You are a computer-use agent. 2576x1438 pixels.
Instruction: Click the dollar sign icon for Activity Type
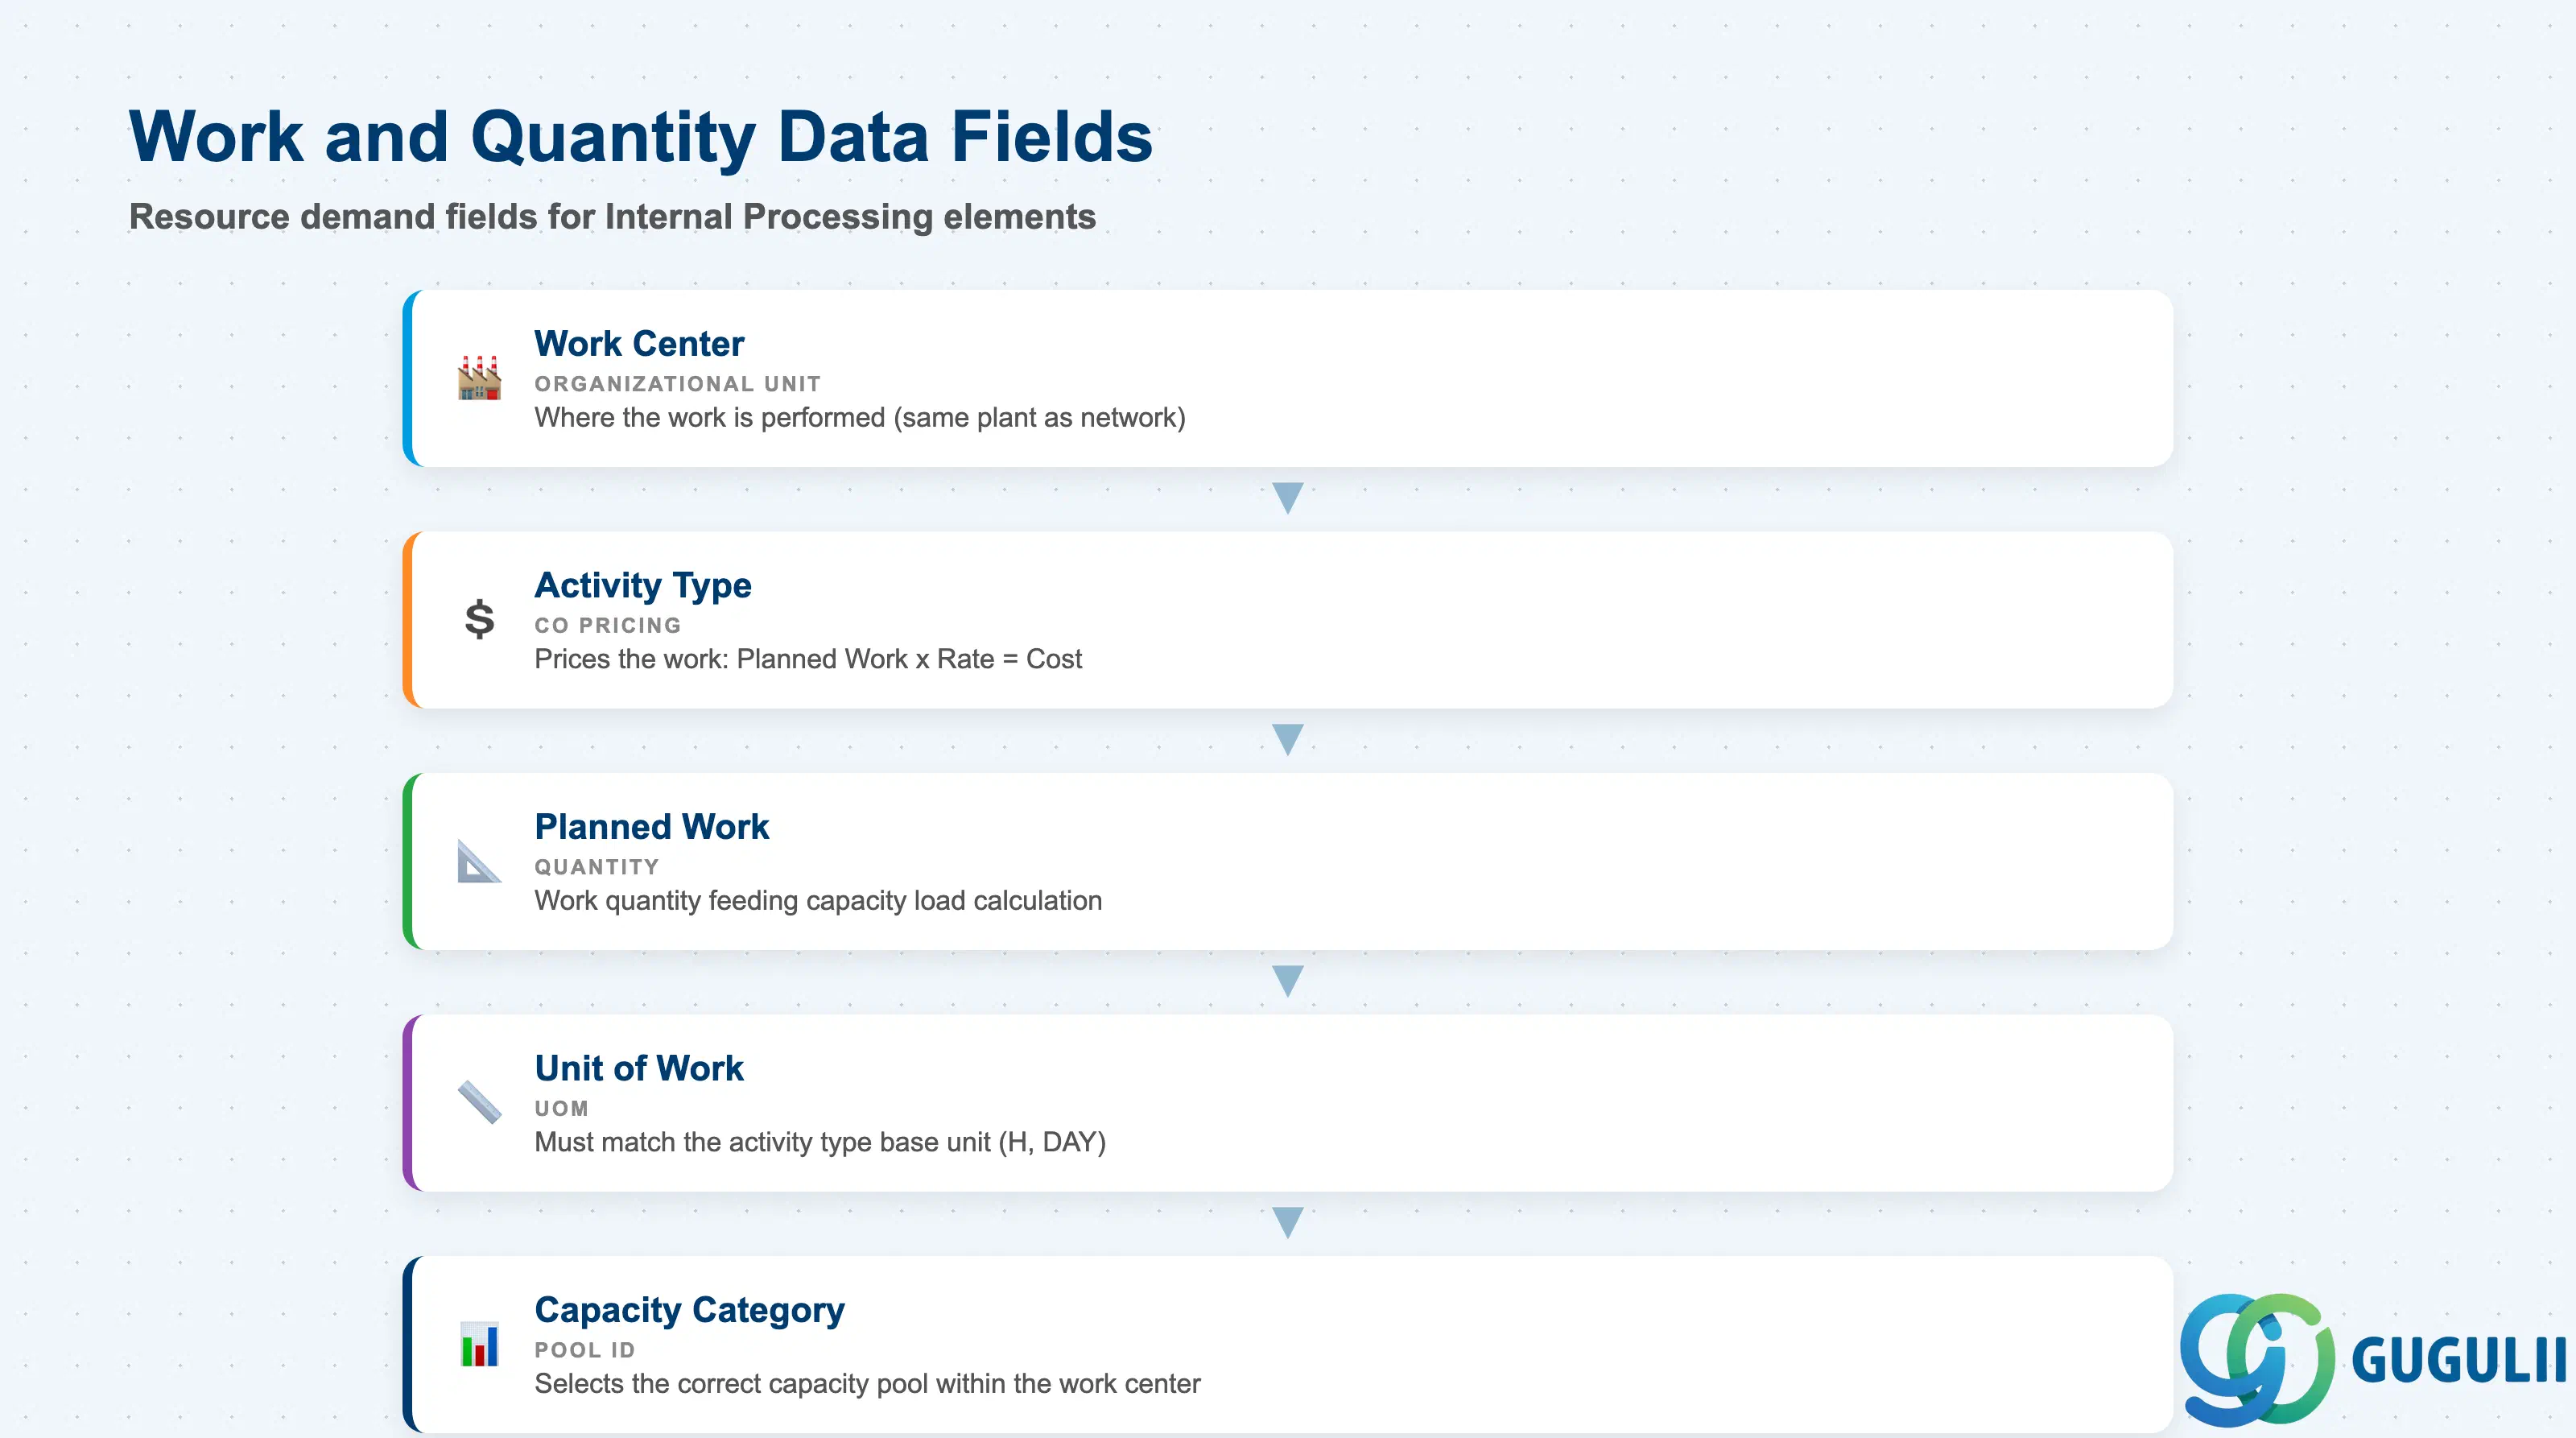479,619
